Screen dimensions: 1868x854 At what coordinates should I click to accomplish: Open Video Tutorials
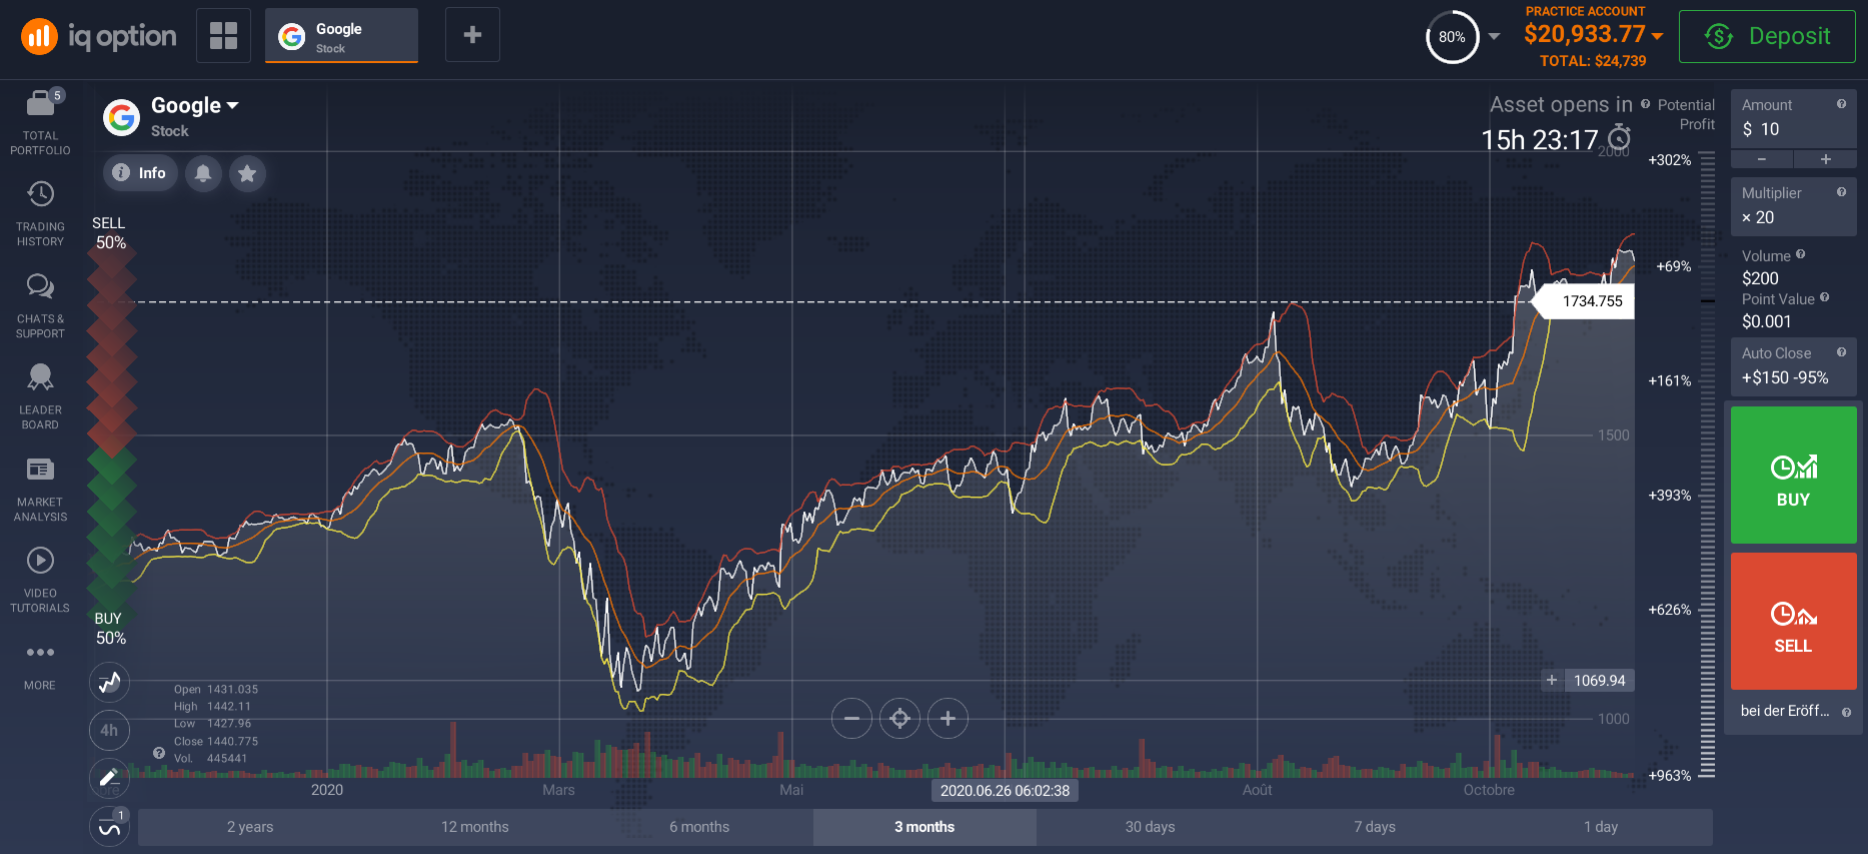click(40, 580)
